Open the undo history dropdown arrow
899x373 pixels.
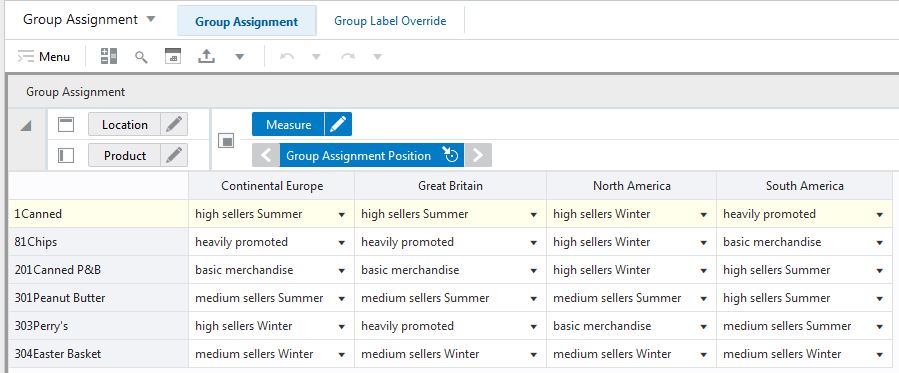click(315, 57)
